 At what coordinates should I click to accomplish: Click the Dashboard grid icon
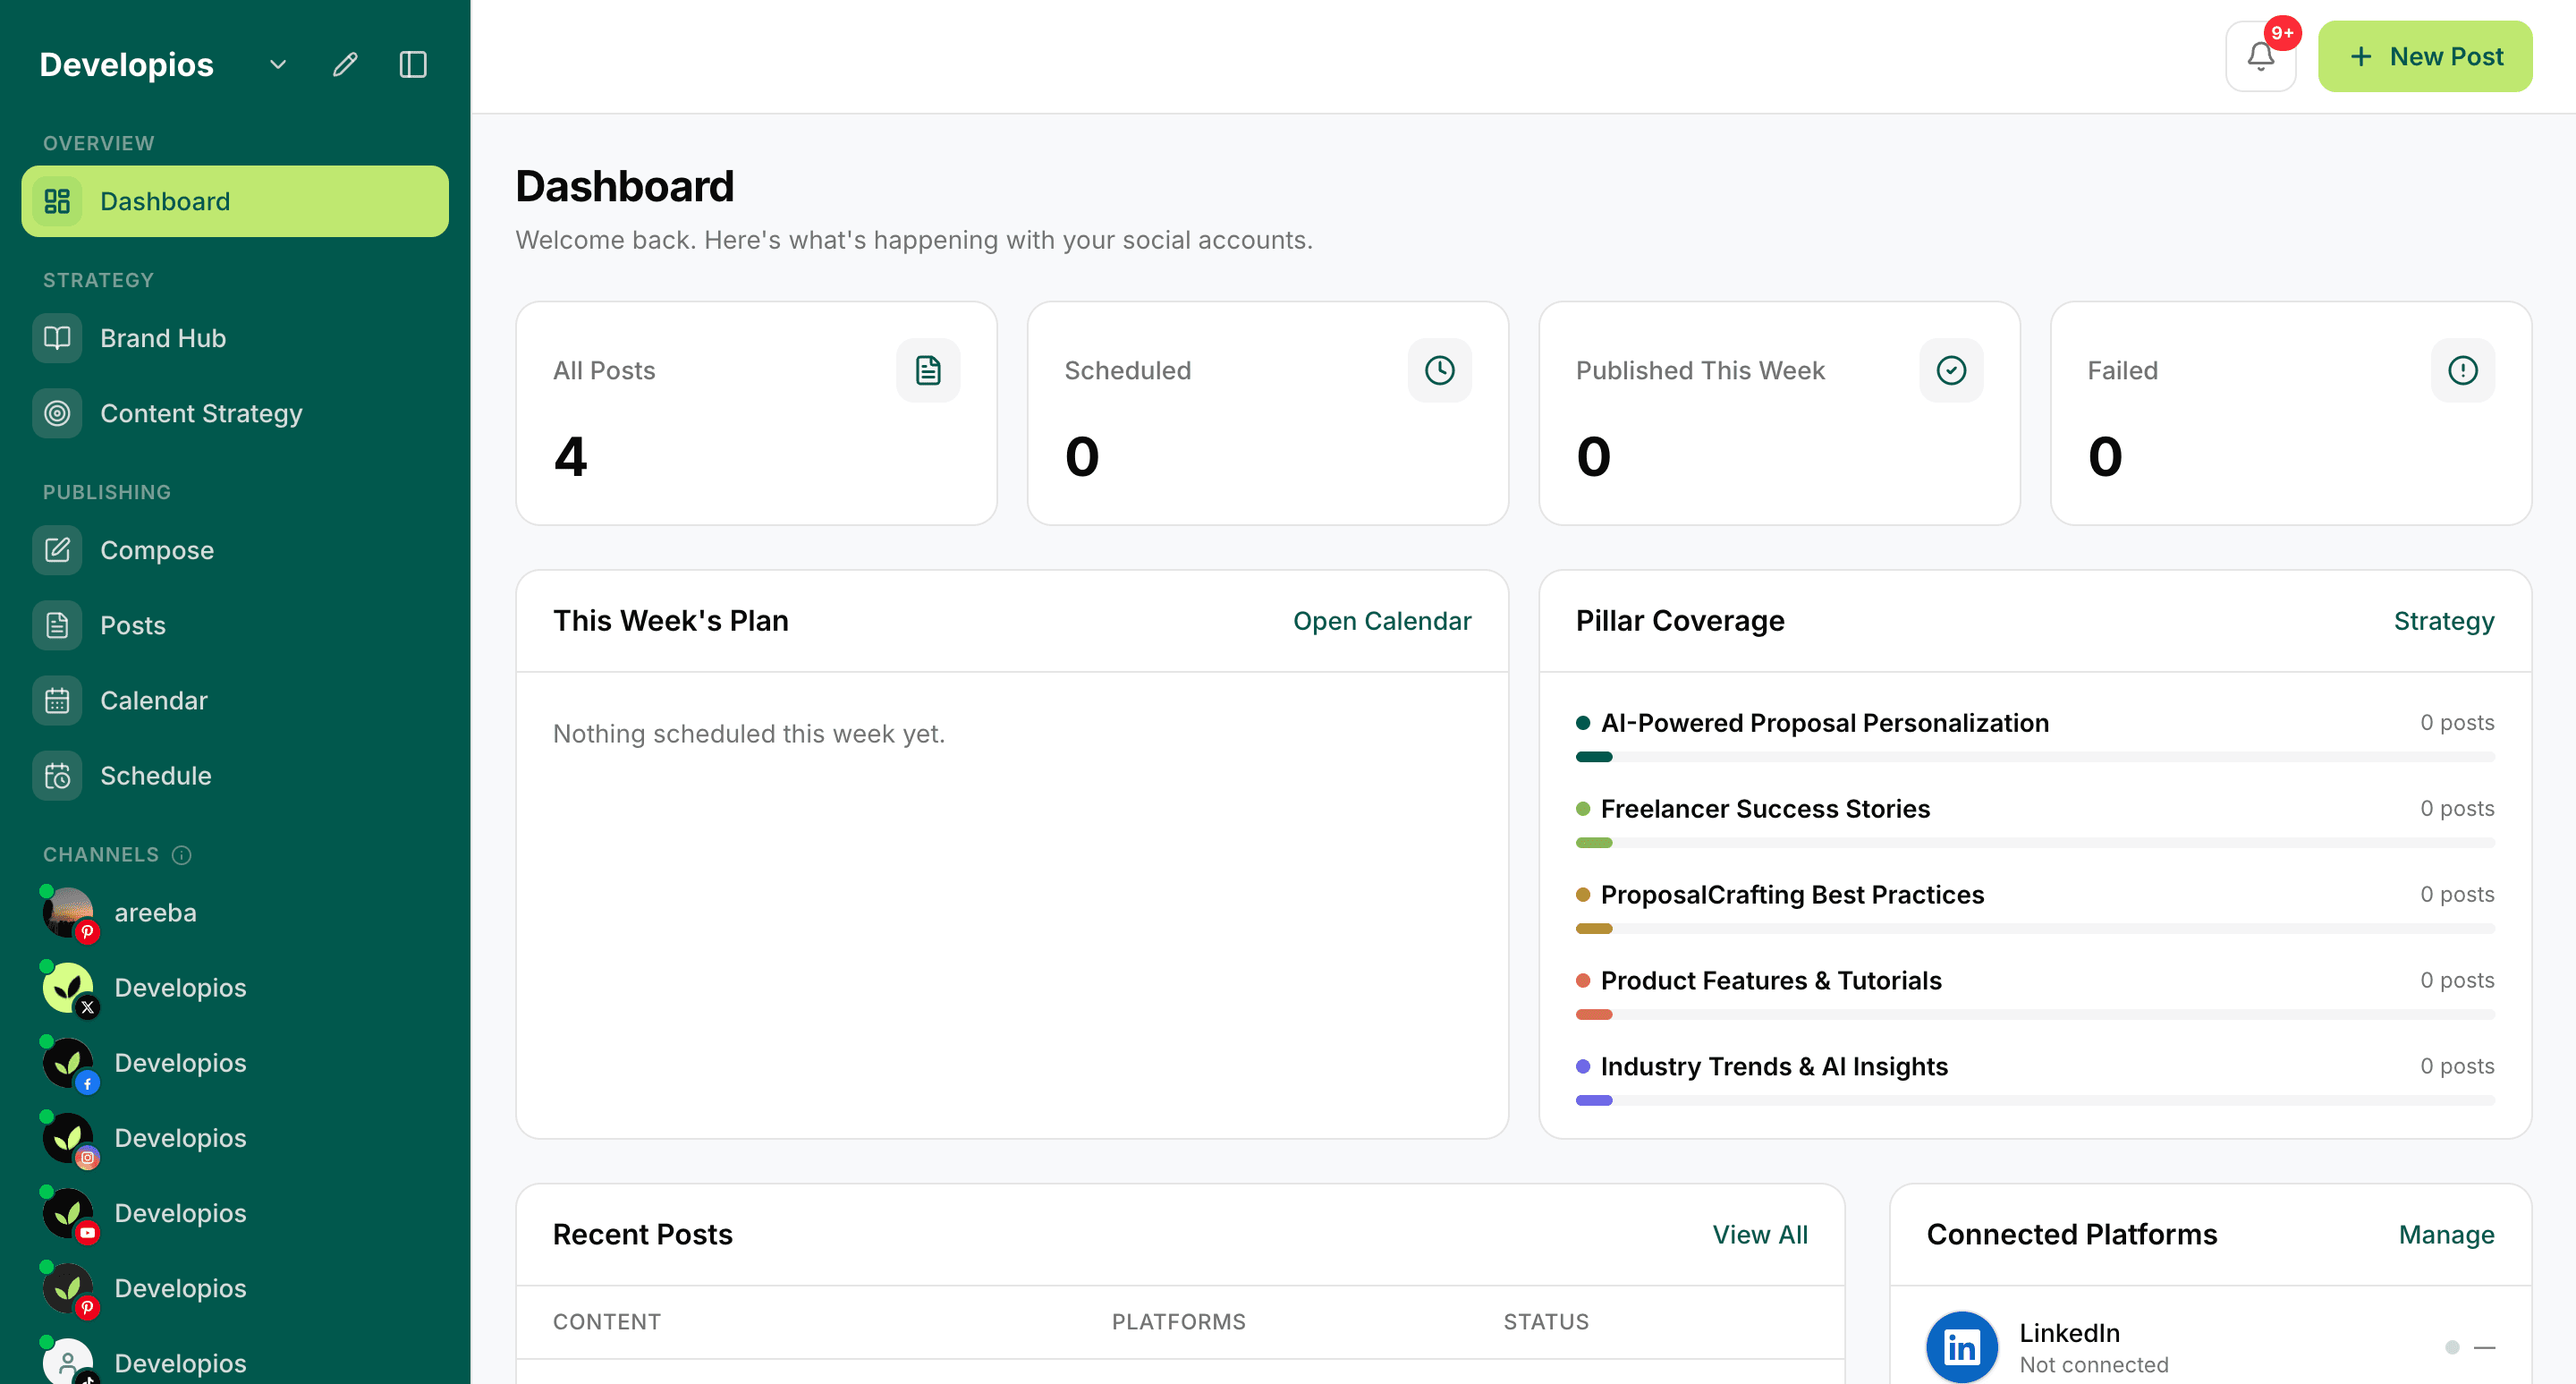pos(57,201)
